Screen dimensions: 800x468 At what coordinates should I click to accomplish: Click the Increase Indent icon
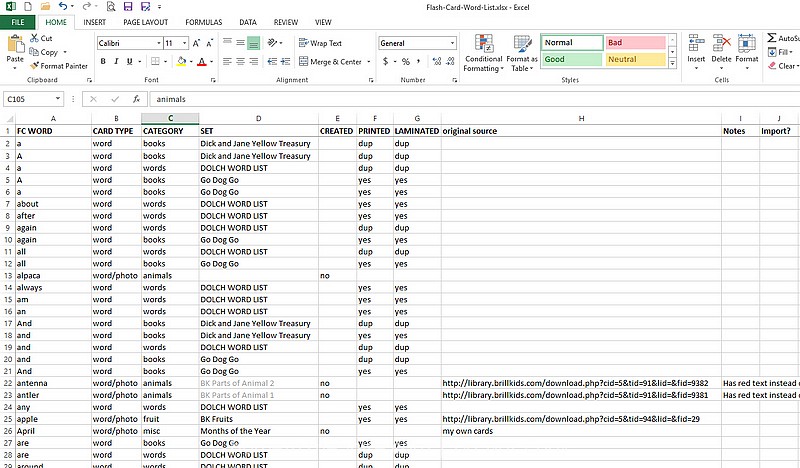coord(285,62)
